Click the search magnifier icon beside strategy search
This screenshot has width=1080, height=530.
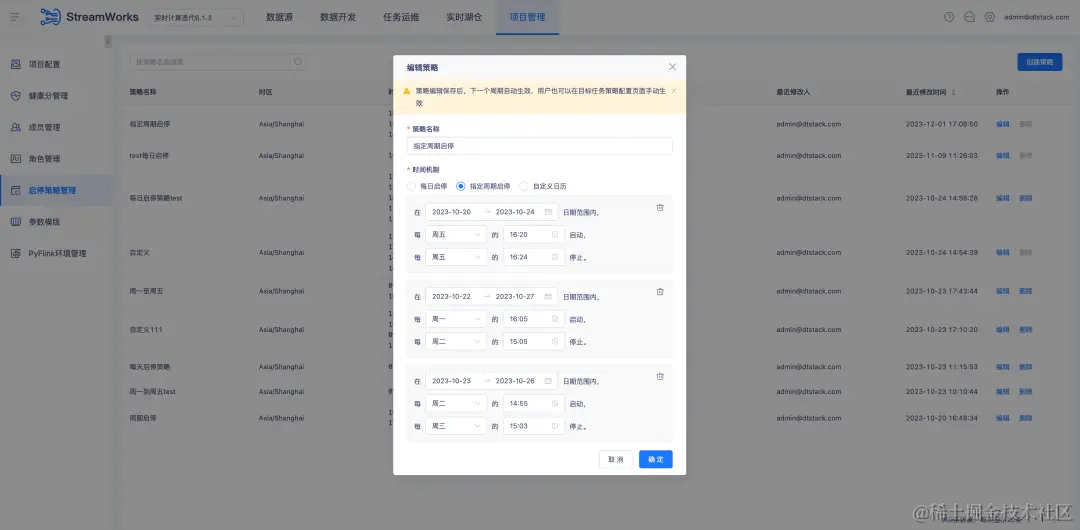[298, 62]
